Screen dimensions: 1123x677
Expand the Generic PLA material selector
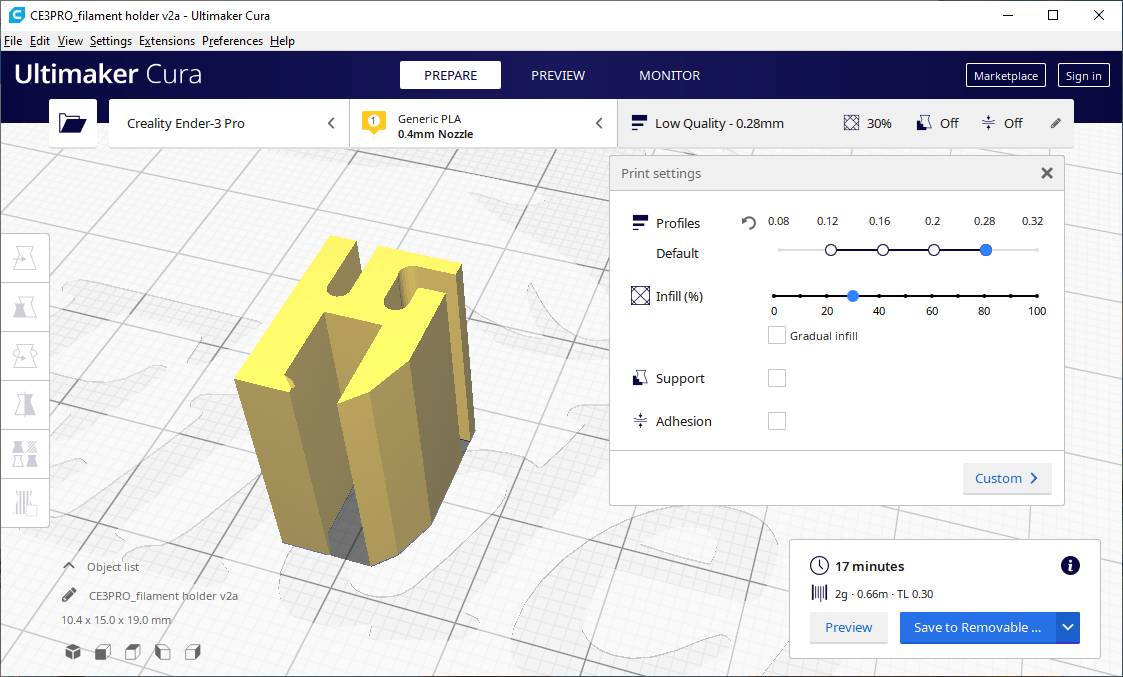pos(483,123)
